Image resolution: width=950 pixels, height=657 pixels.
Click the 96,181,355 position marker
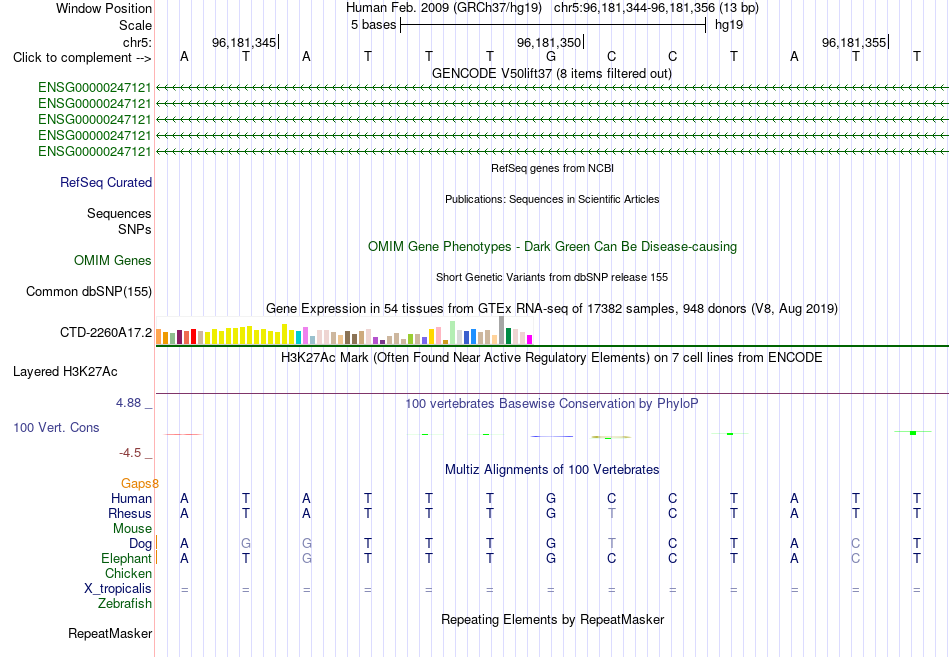854,42
